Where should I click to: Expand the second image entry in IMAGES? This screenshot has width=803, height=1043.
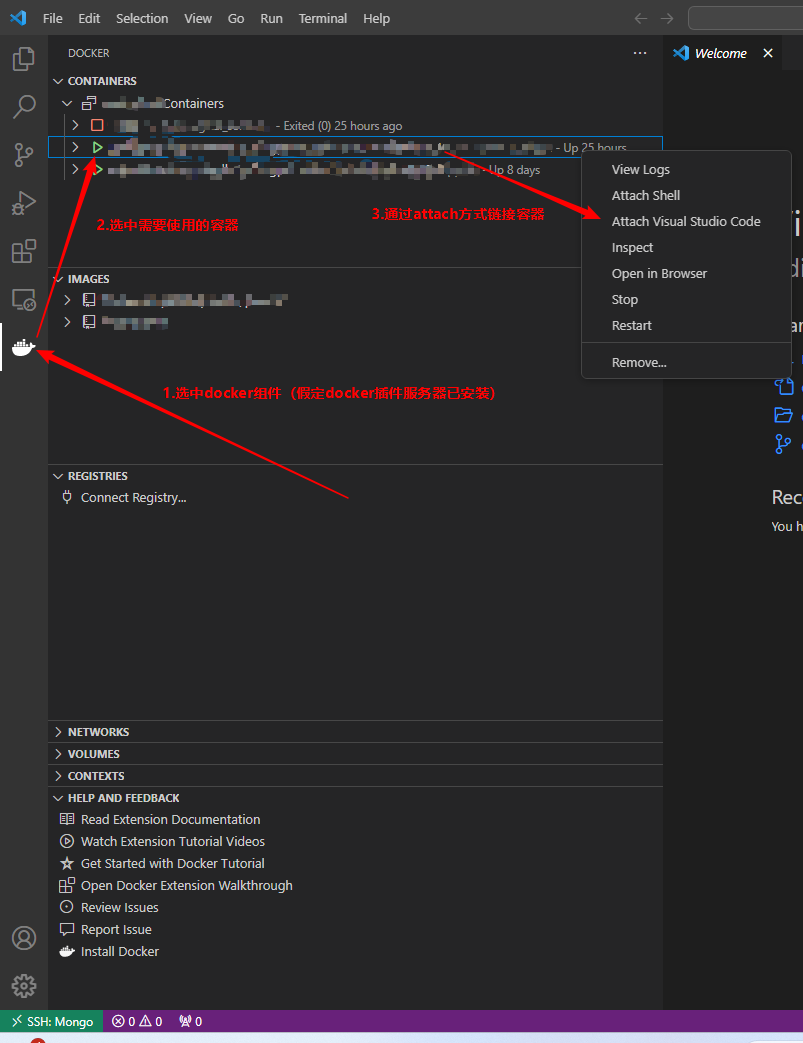click(x=67, y=322)
